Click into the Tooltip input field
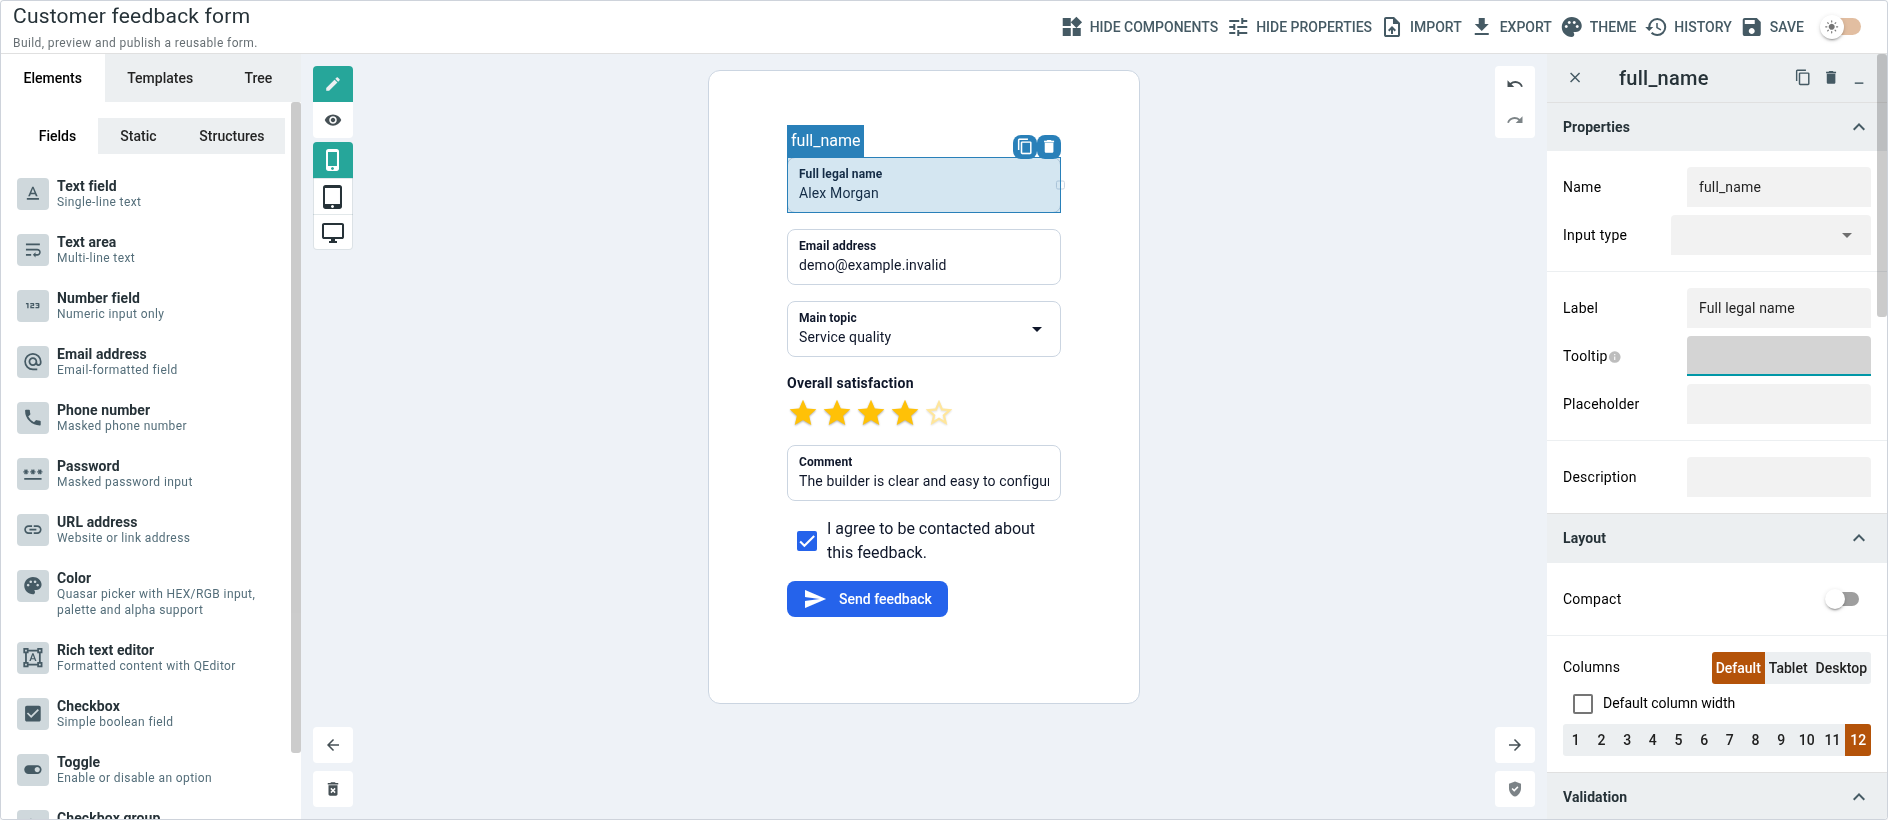Viewport: 1888px width, 820px height. point(1779,356)
